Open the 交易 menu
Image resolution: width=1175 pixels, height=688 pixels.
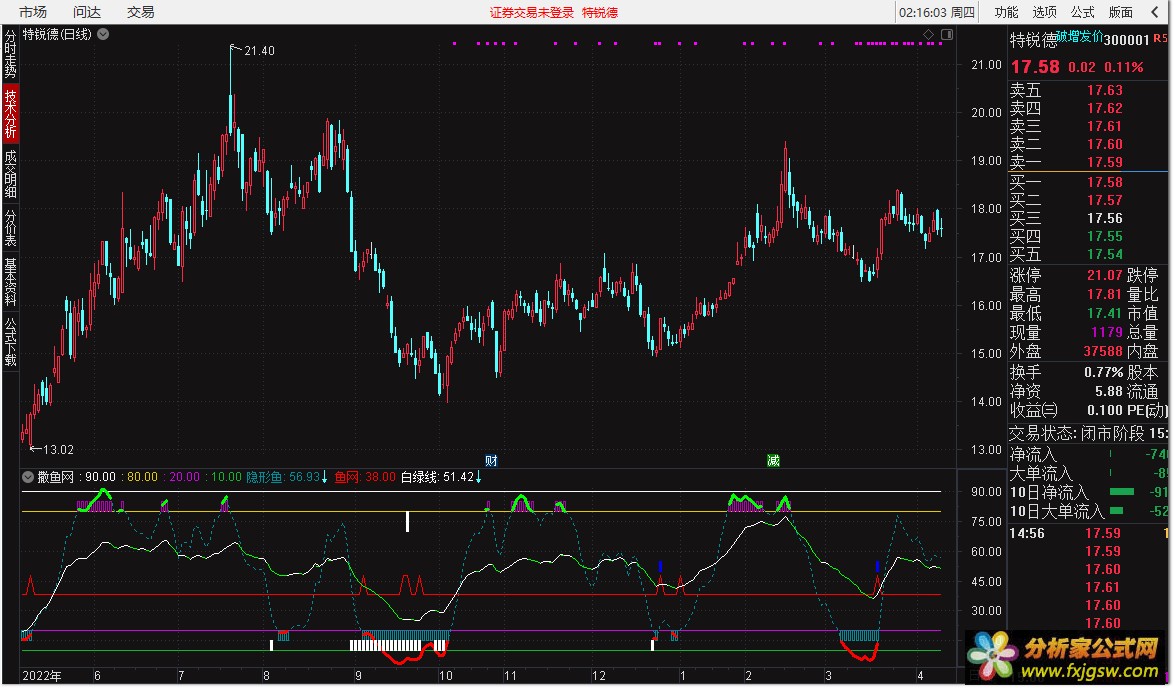[140, 12]
